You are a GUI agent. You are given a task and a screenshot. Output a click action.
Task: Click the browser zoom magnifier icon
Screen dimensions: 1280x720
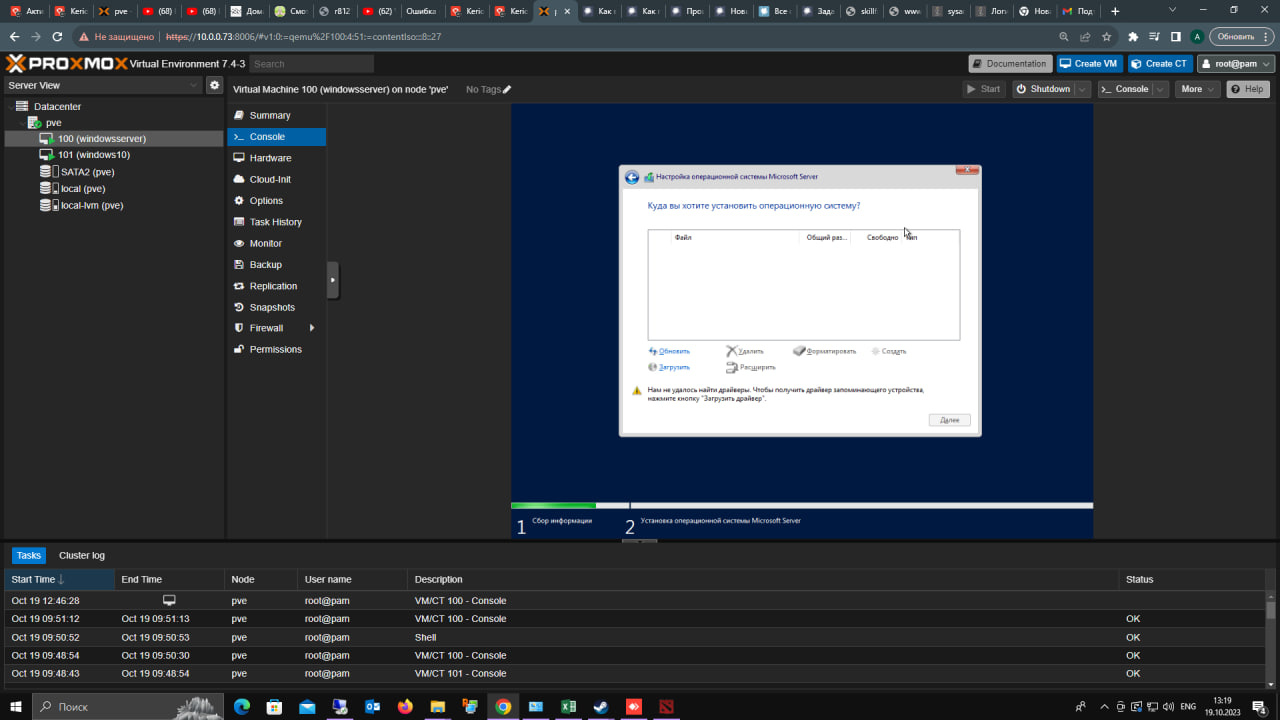pos(1065,36)
